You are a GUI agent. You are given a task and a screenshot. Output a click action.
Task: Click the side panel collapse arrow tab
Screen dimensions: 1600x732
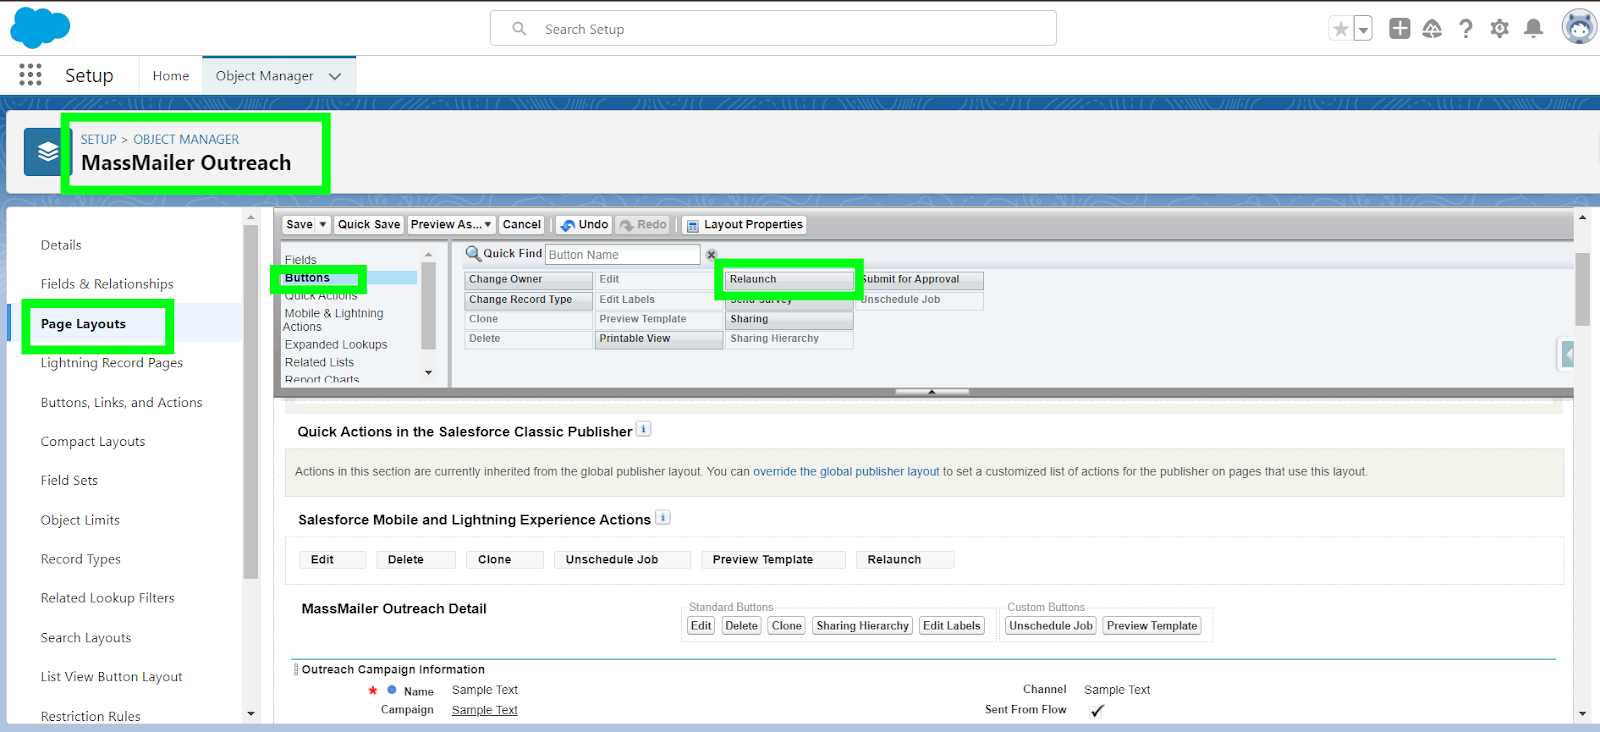click(1567, 354)
